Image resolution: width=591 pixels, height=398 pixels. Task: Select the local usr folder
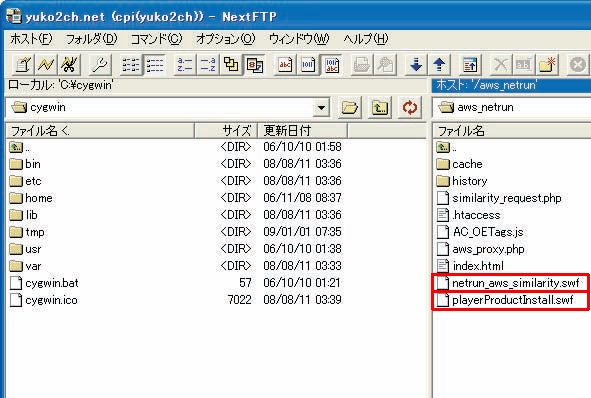point(25,249)
